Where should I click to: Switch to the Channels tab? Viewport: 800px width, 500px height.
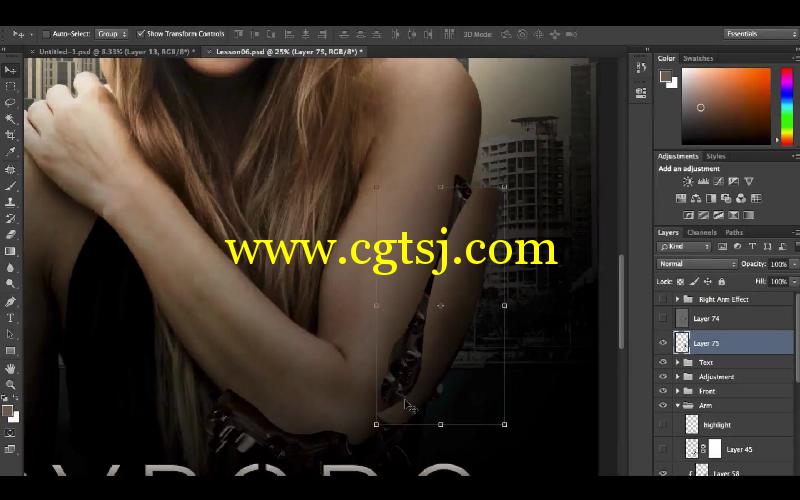click(702, 233)
